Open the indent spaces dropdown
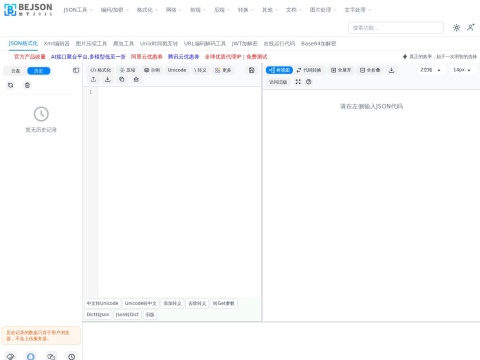Viewport: 480px width, 360px height. pos(430,70)
